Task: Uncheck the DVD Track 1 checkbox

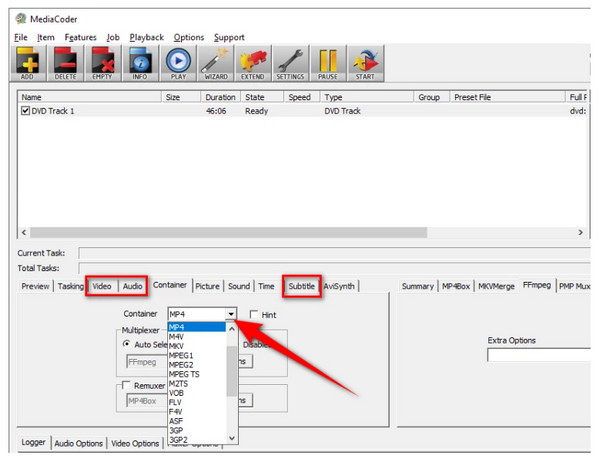Action: (x=25, y=111)
